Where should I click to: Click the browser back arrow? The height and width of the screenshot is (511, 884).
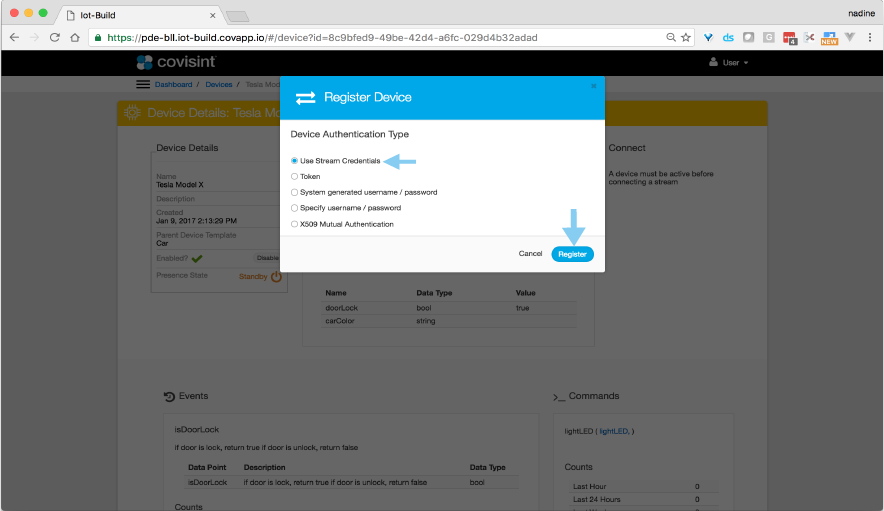pos(14,37)
